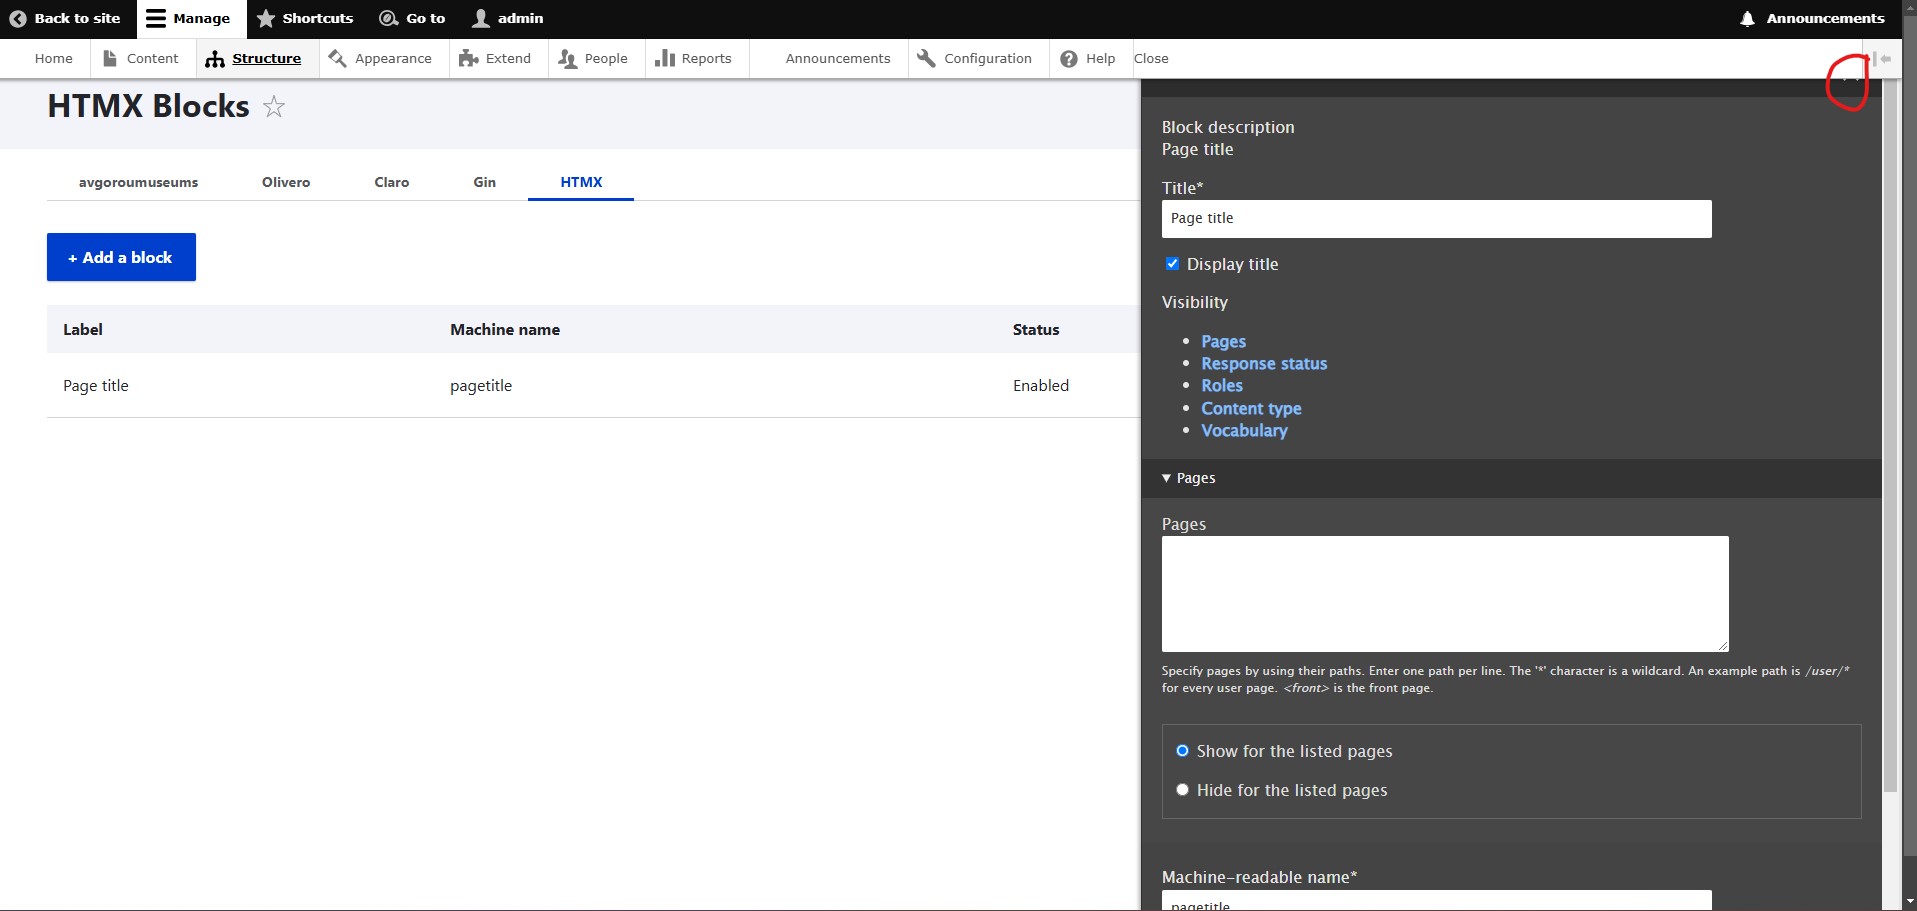Bookmark HTMX Blocks with the star icon

[x=272, y=107]
